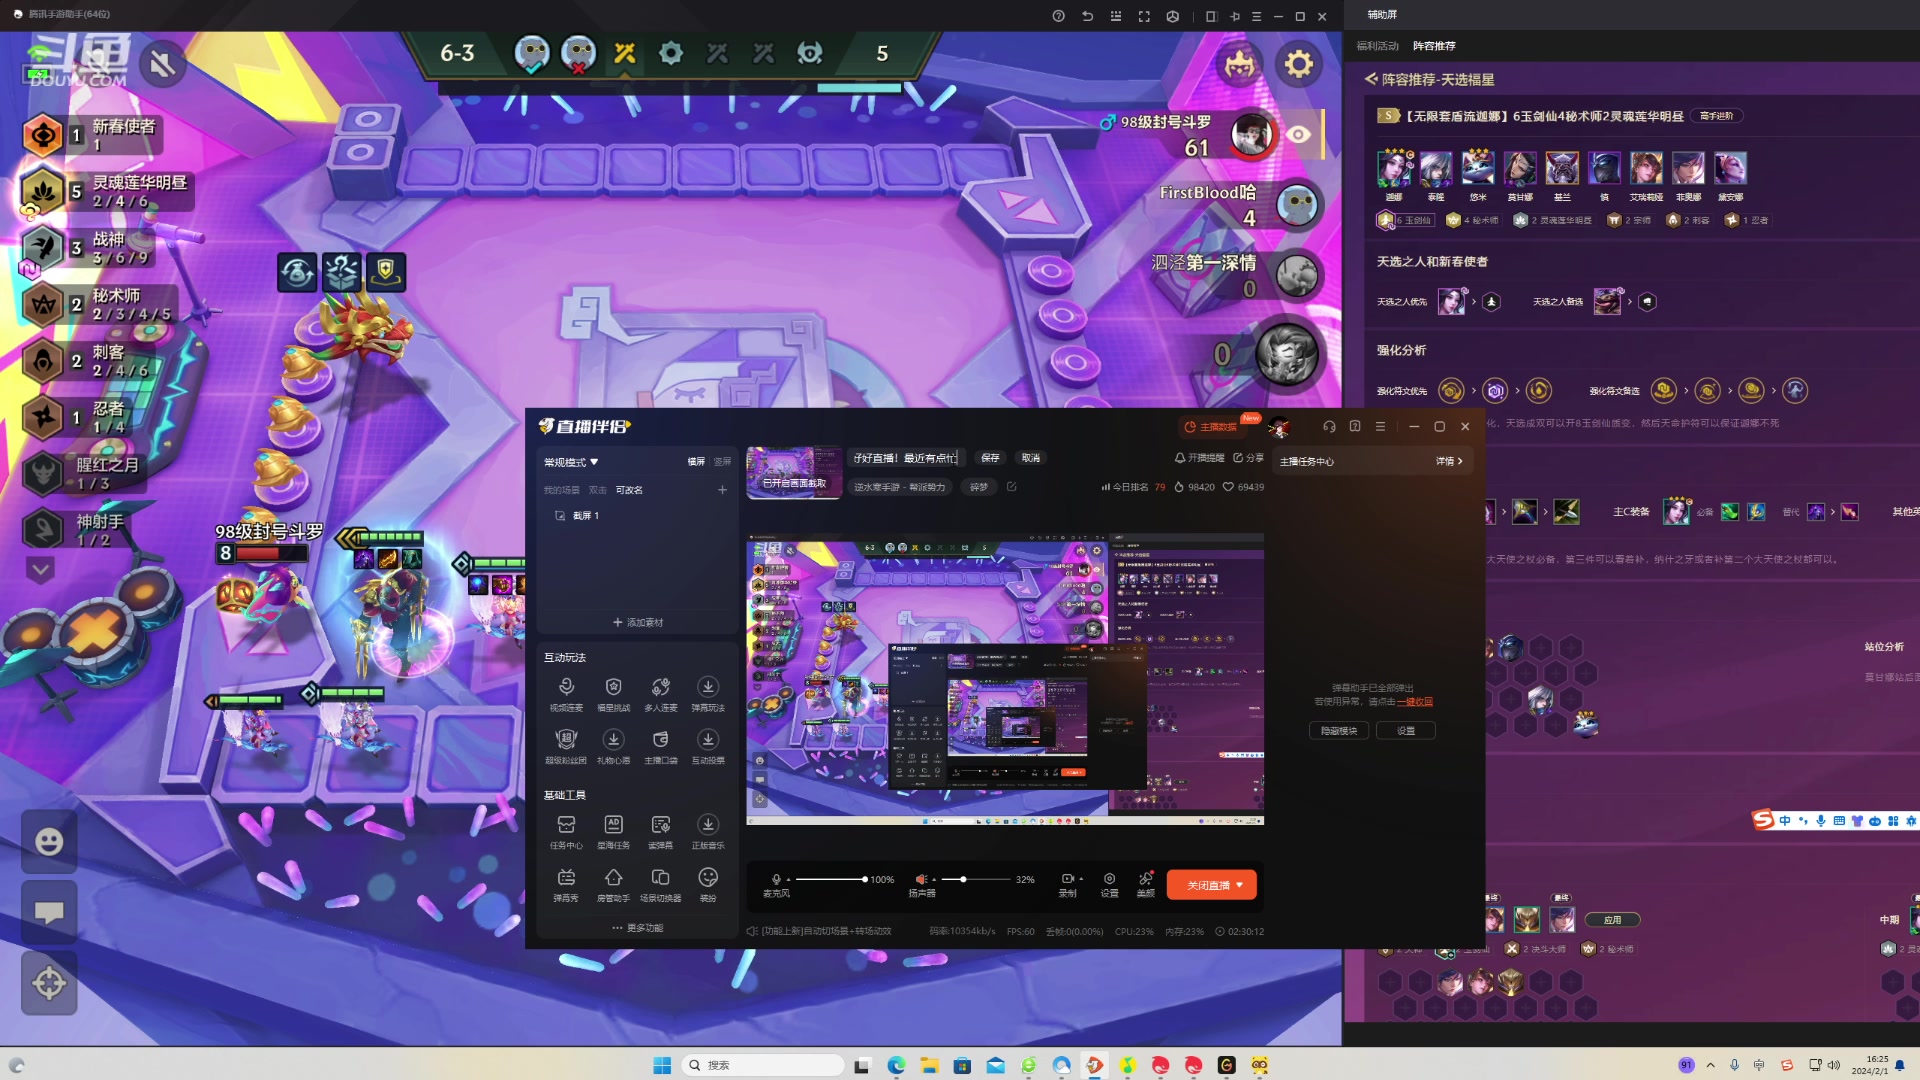Edit the stream title input field
The image size is (1920, 1080).
(906, 458)
